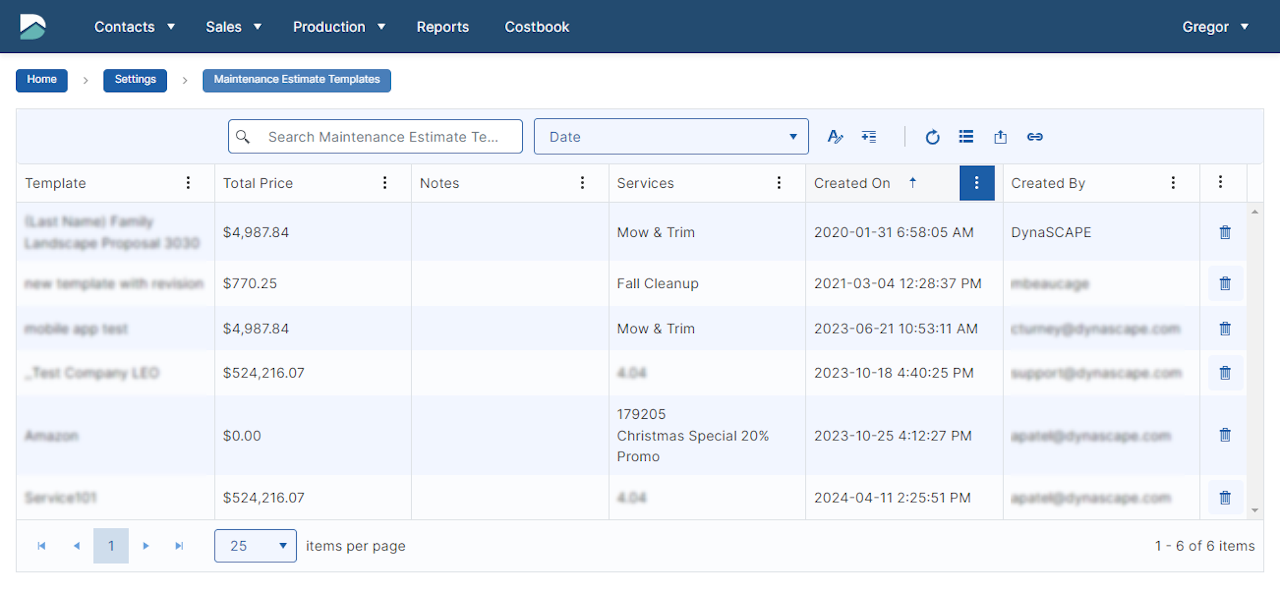The height and width of the screenshot is (594, 1280).
Task: Expand the Sales menu
Action: pyautogui.click(x=234, y=27)
